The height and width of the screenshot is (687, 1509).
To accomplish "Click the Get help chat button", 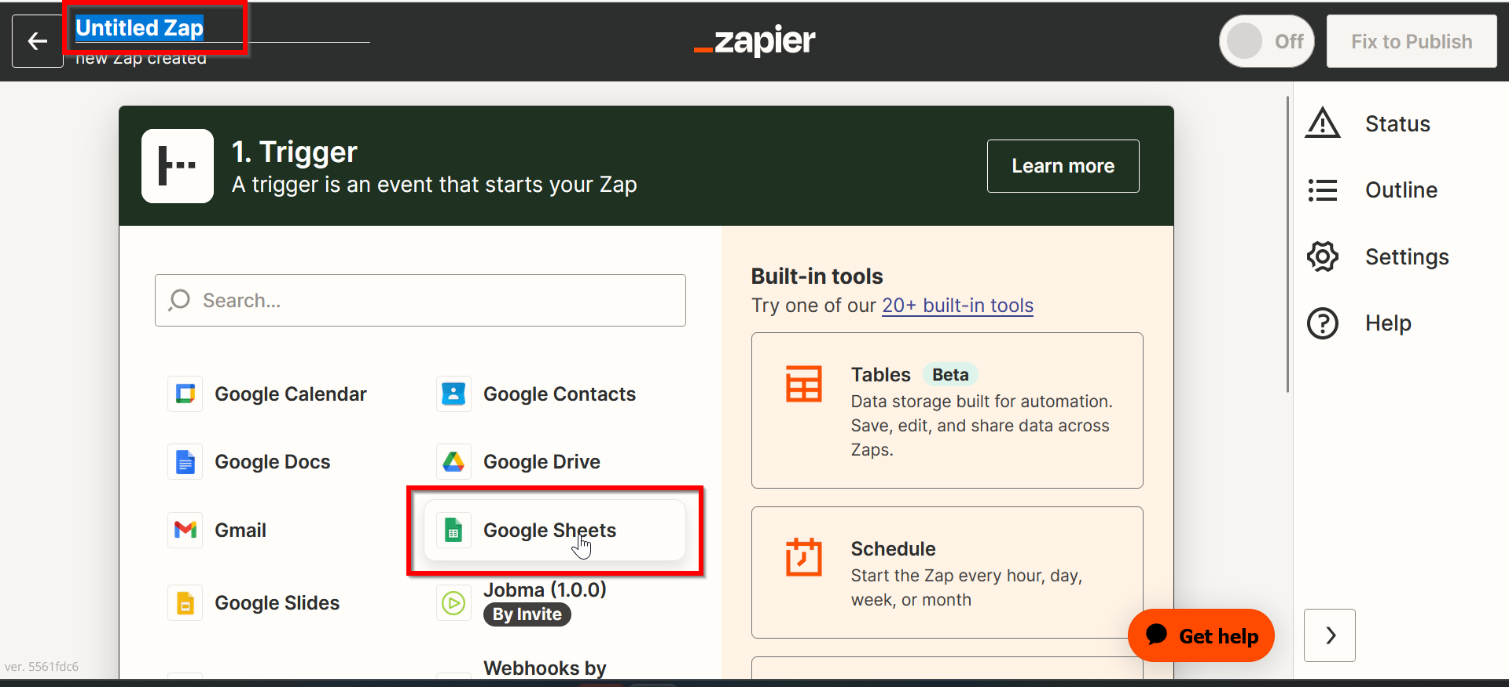I will point(1201,636).
